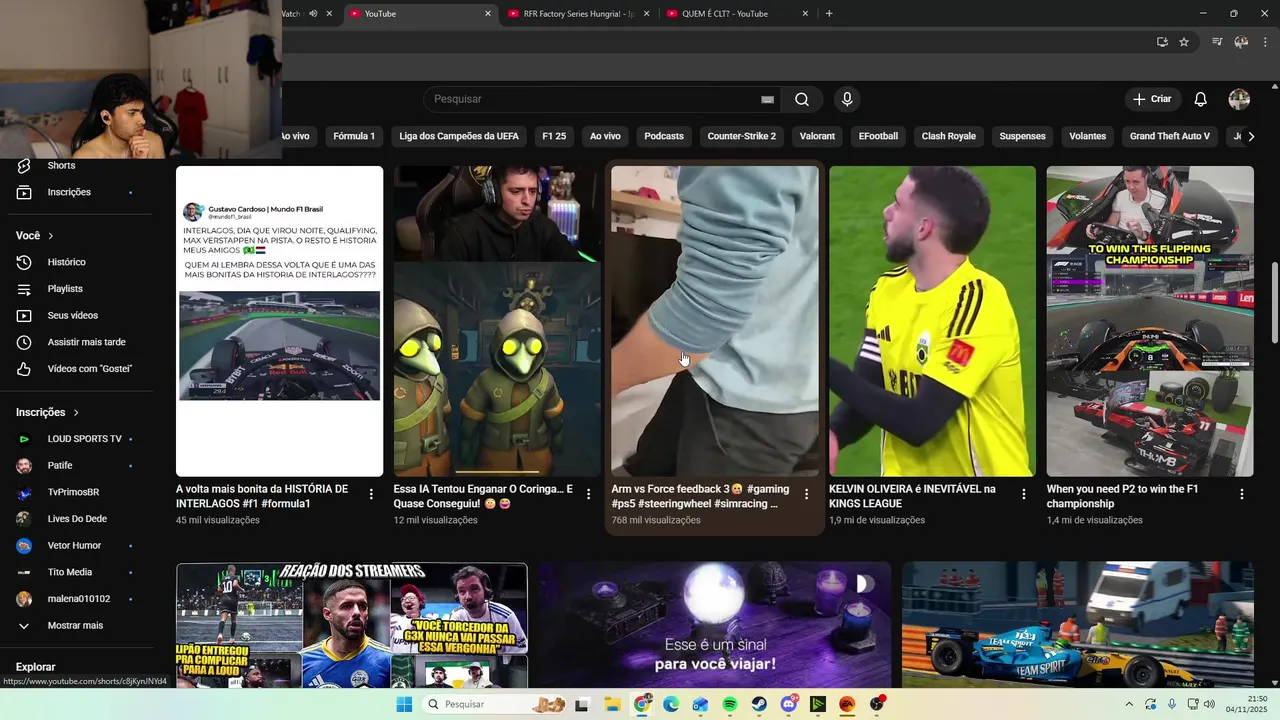
Task: Open Vetor Humor channel
Action: pos(74,546)
